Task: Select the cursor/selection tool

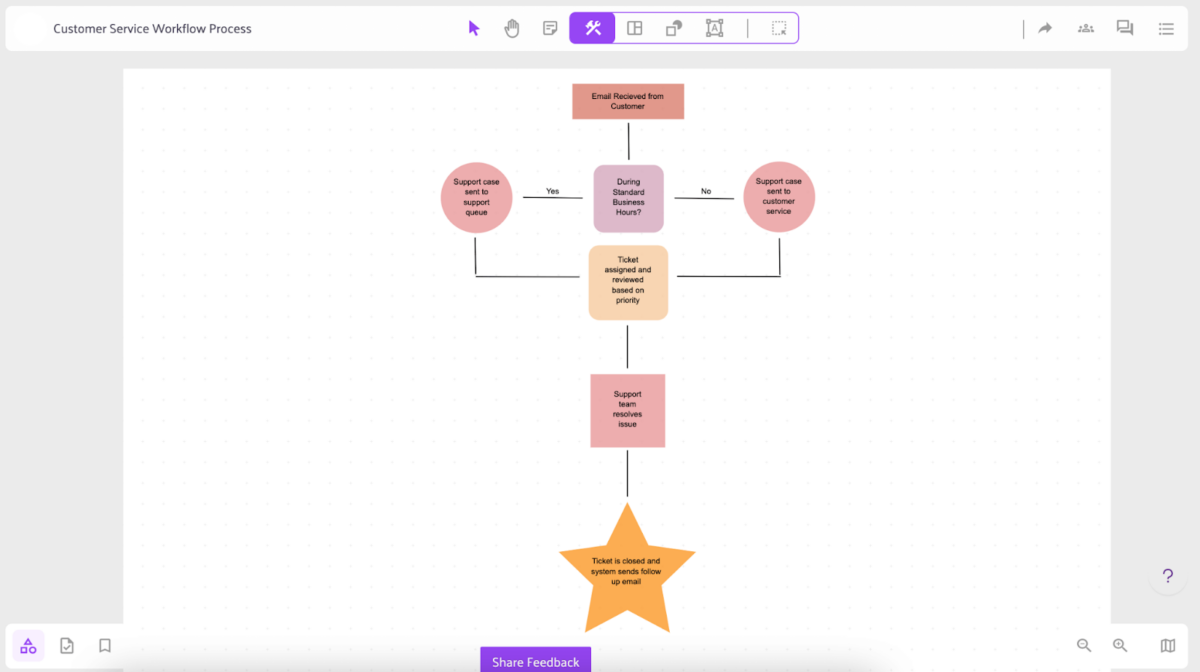Action: point(473,28)
